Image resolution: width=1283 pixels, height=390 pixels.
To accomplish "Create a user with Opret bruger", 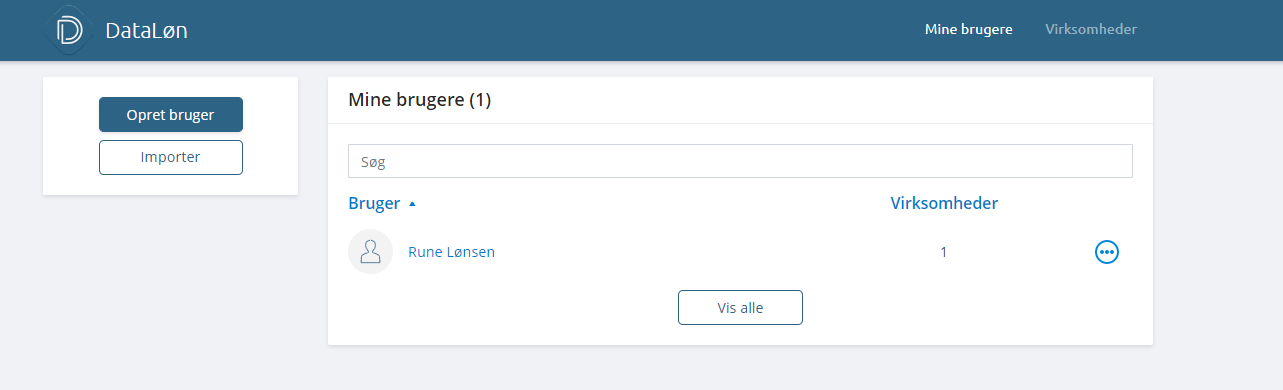I will (x=171, y=115).
